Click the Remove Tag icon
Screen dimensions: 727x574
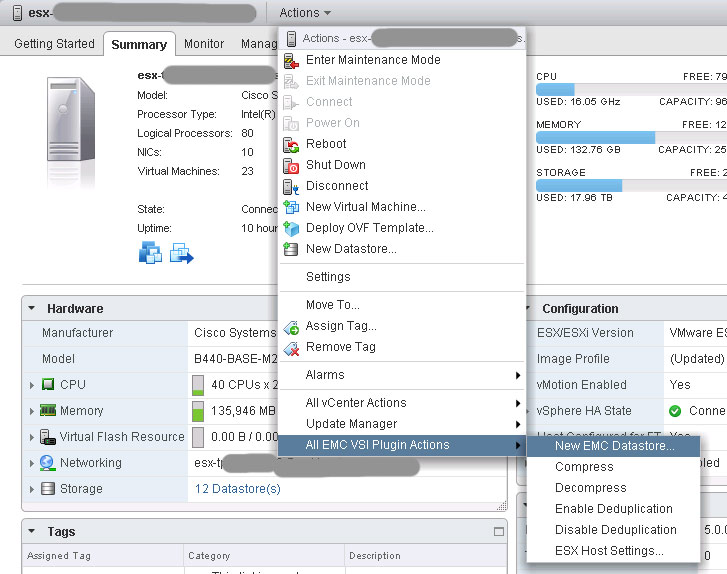click(292, 348)
